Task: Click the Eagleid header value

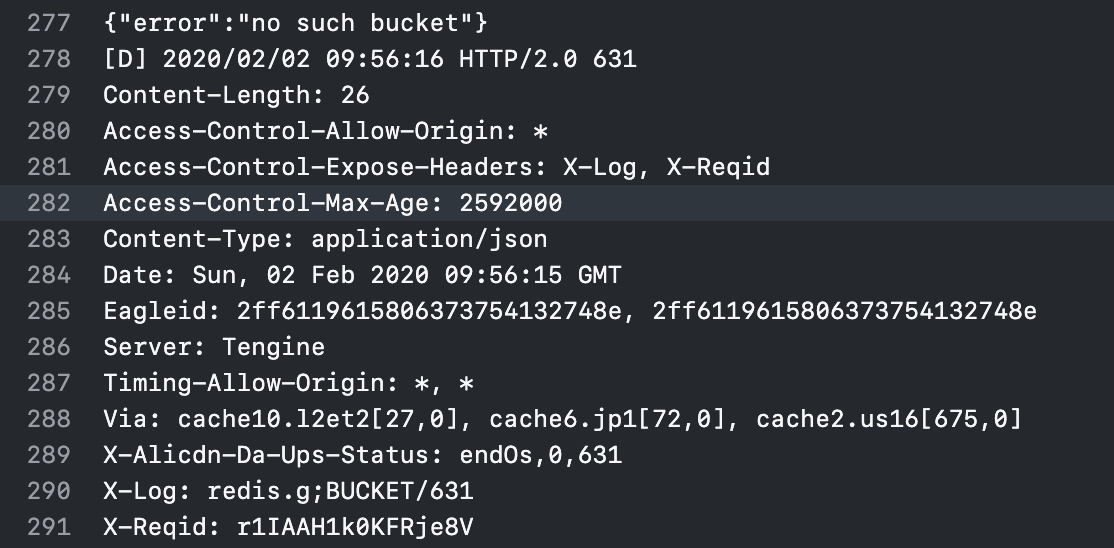Action: (636, 311)
